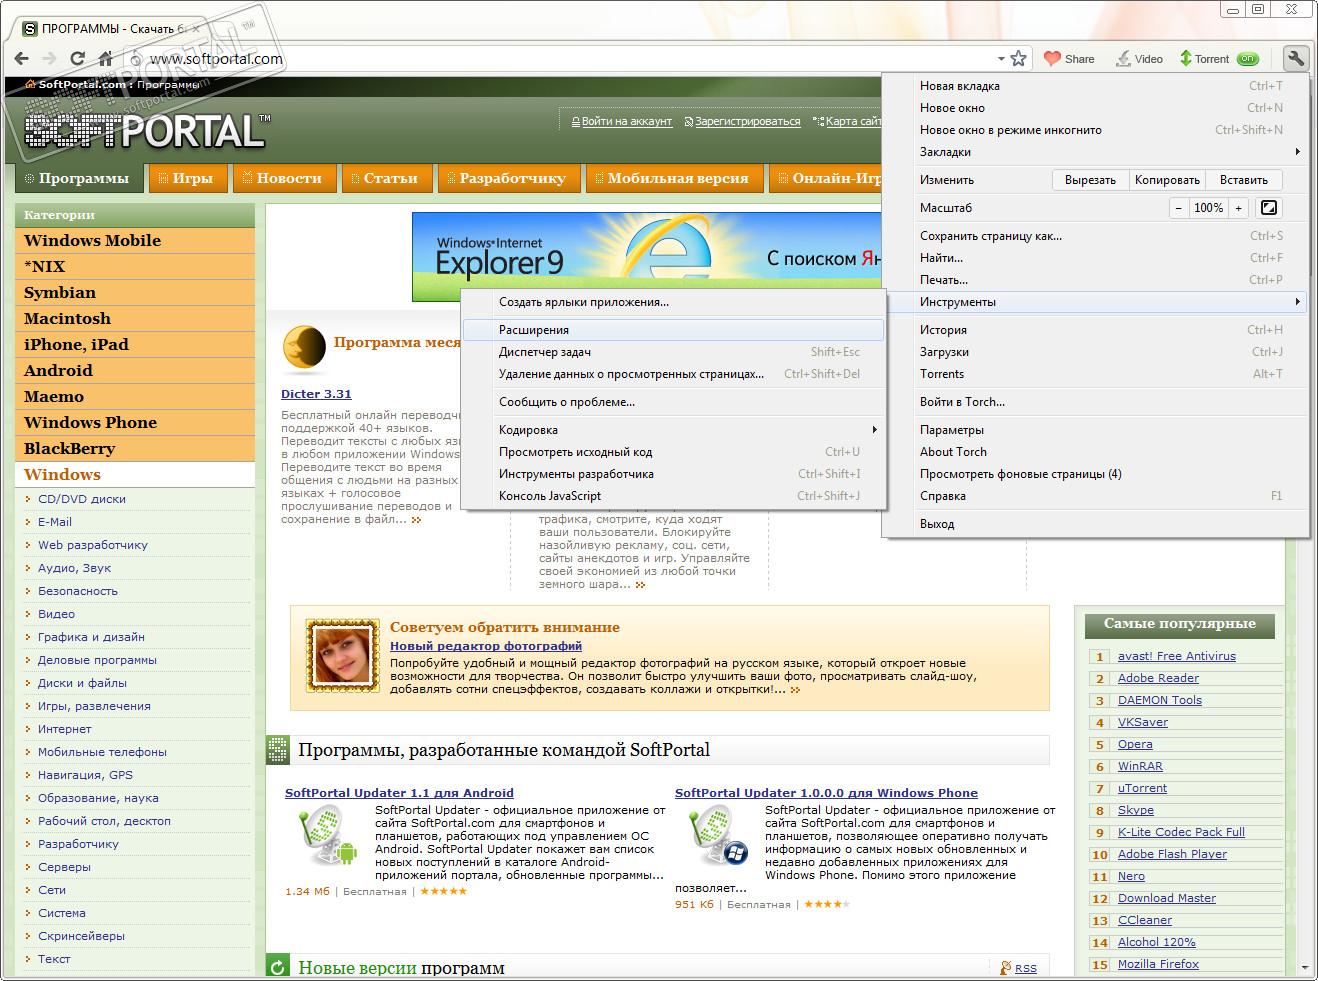
Task: Click the Войти на аккаунт link
Action: coord(627,122)
